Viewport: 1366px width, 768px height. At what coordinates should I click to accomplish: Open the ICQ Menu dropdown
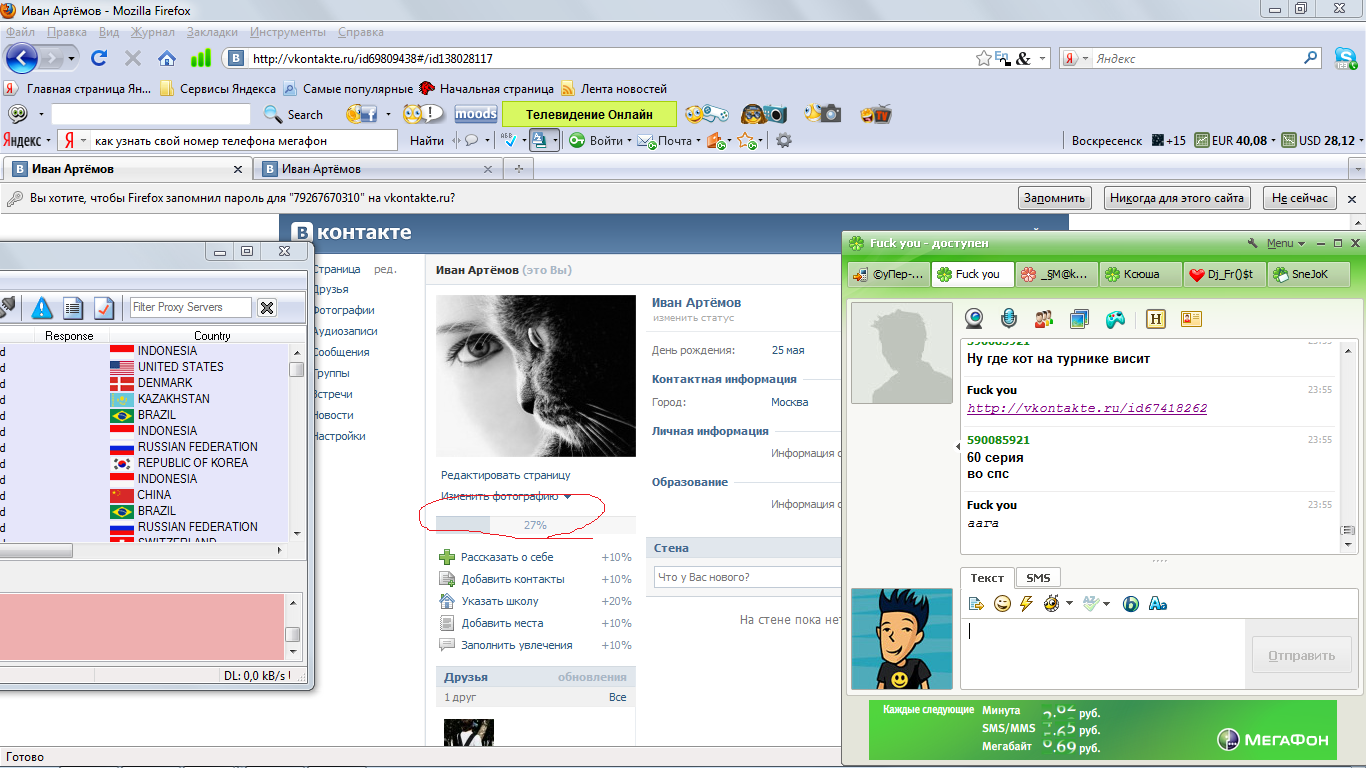pyautogui.click(x=1286, y=243)
